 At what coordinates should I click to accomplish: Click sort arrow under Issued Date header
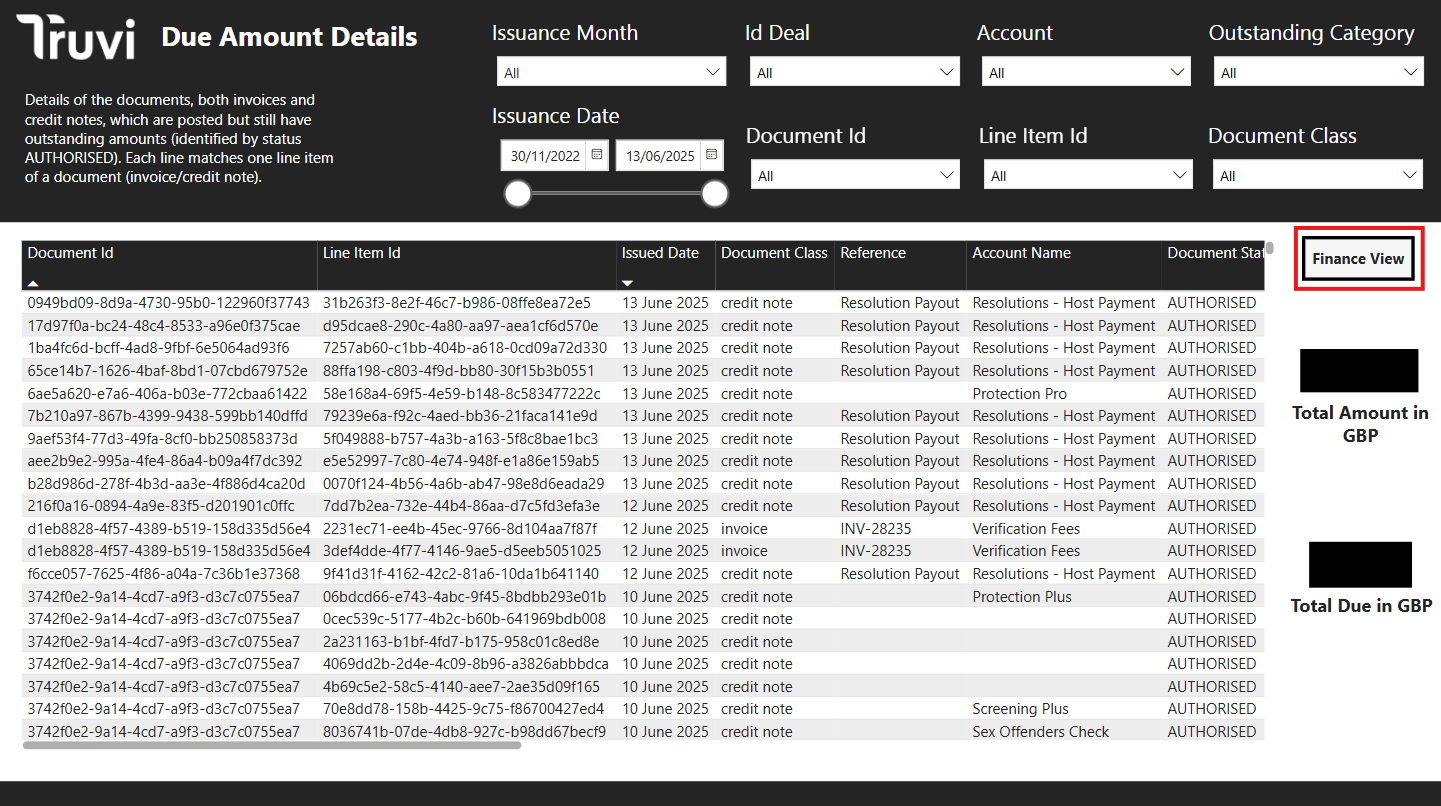tap(627, 284)
